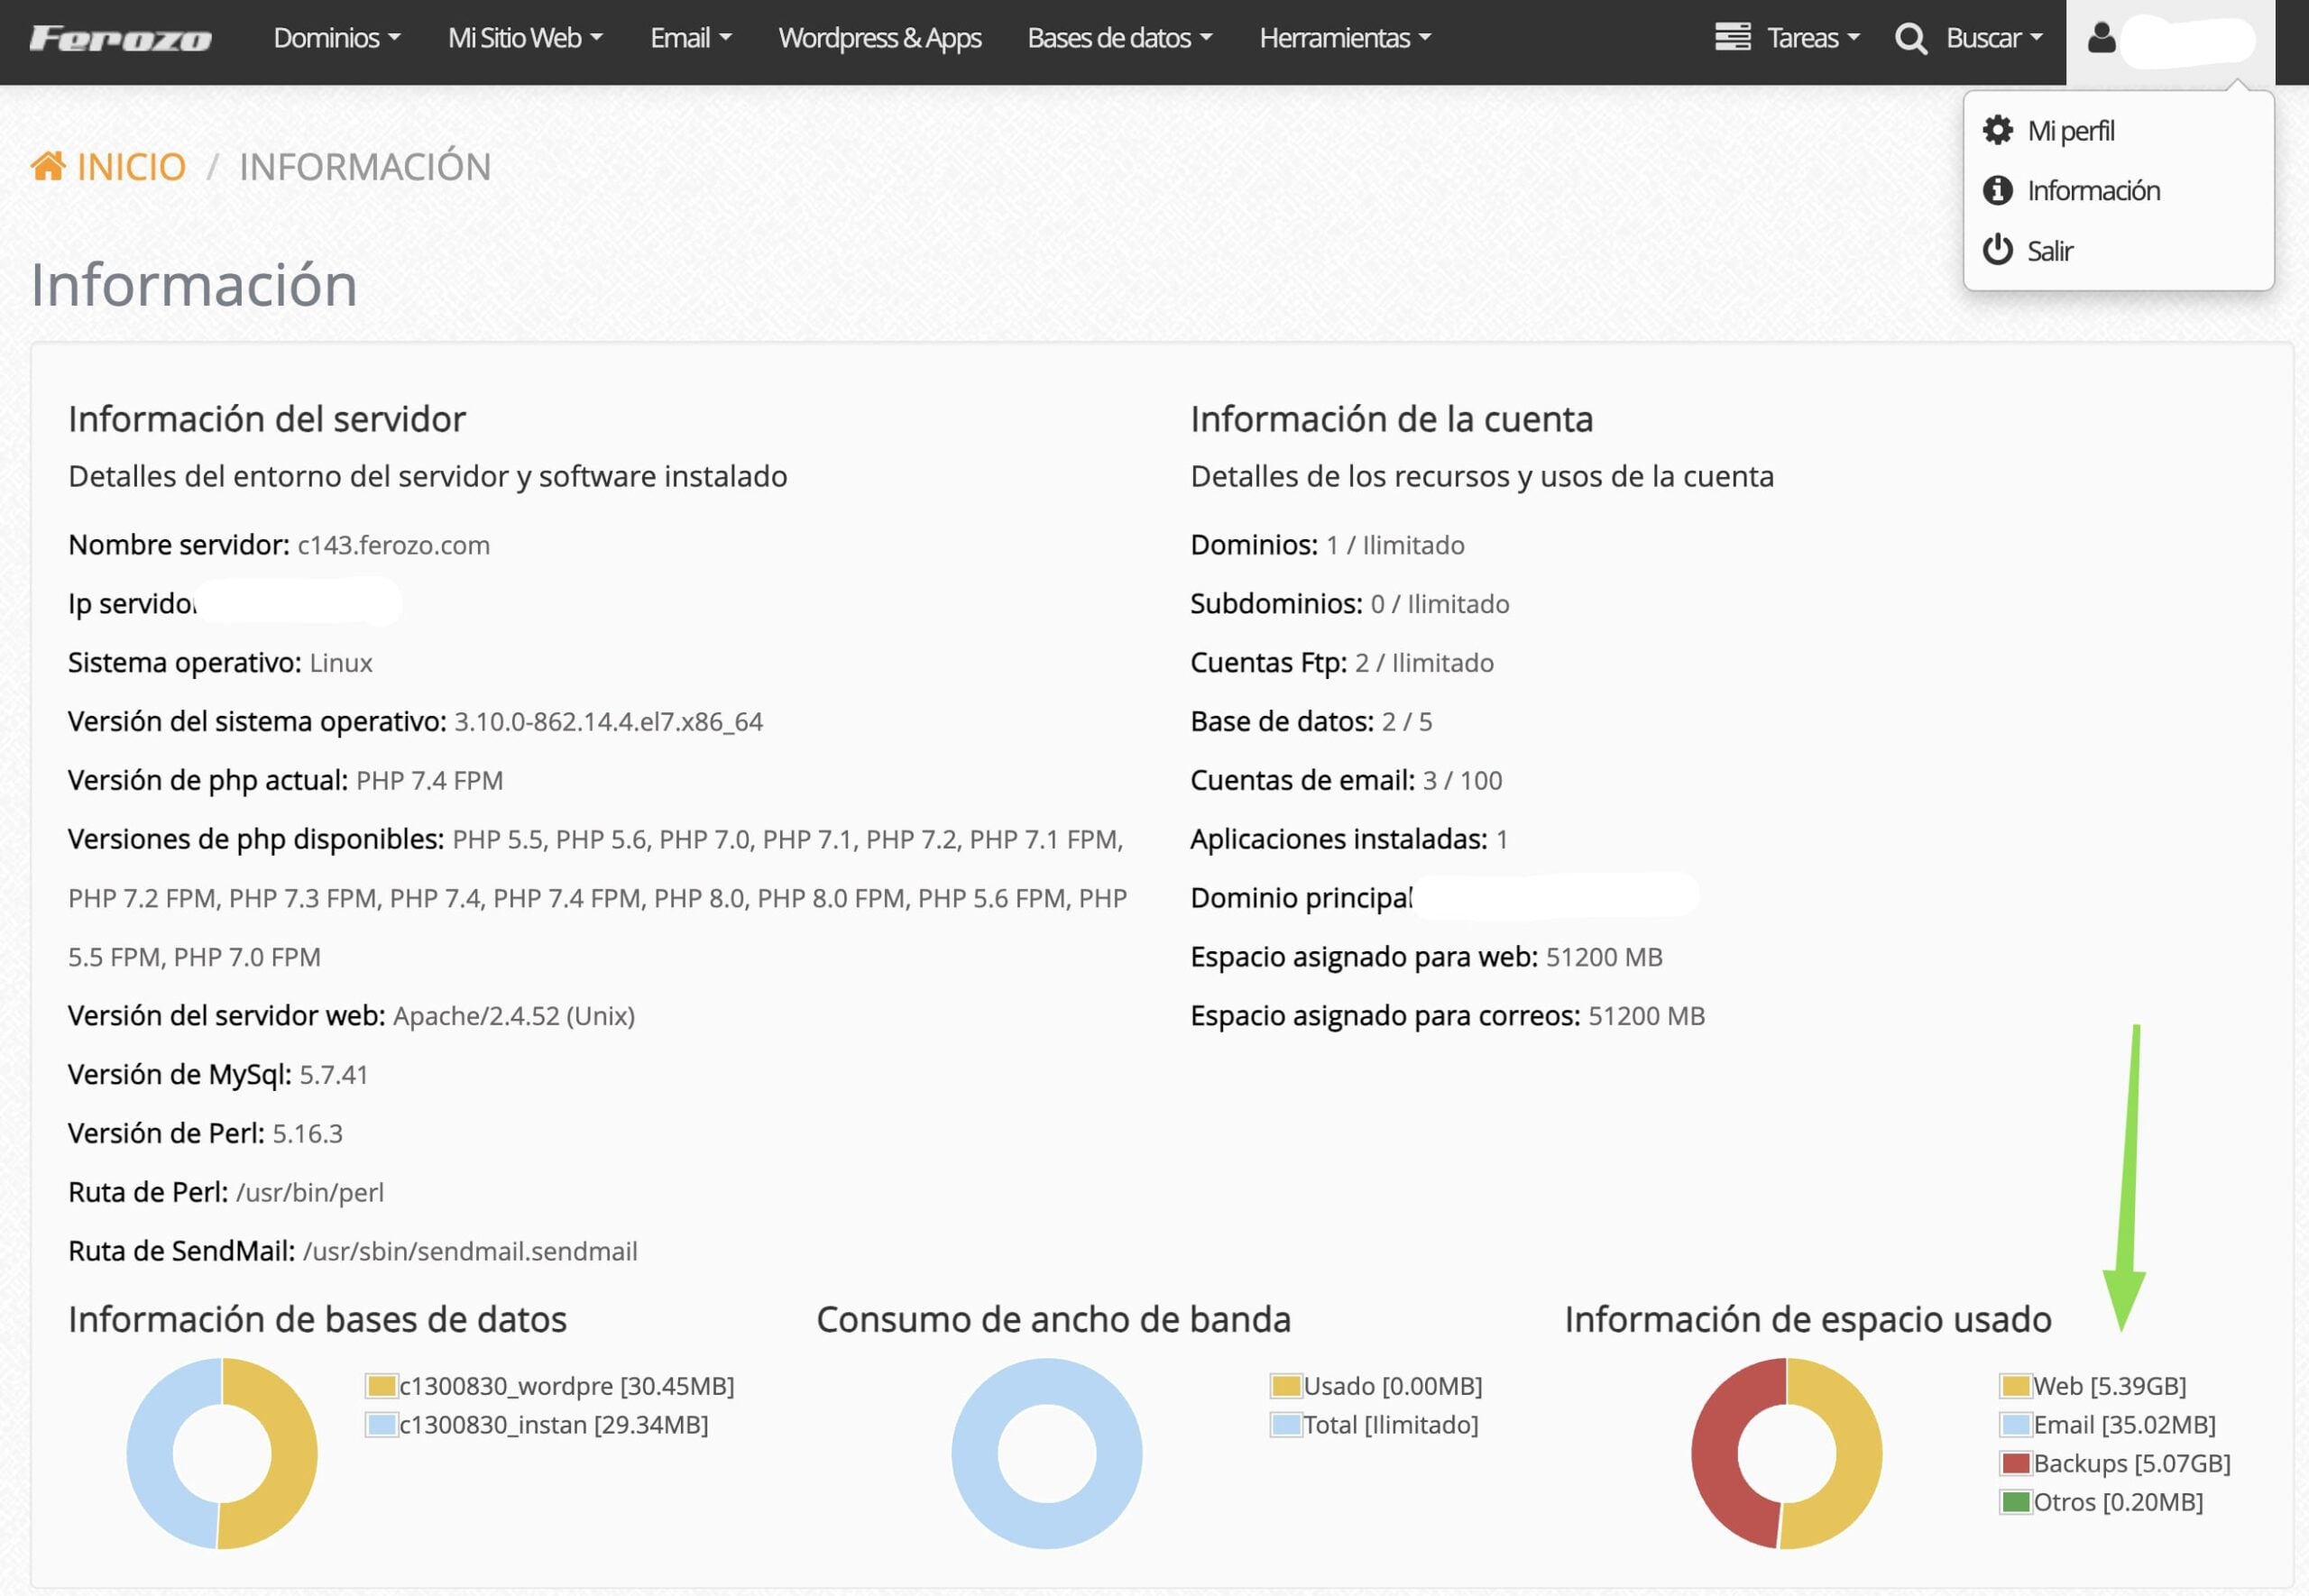Click the Buscar magnifying glass icon

click(1910, 38)
